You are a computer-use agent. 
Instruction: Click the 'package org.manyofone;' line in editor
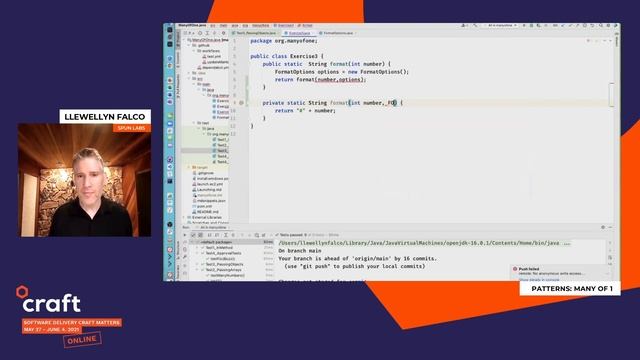point(284,41)
